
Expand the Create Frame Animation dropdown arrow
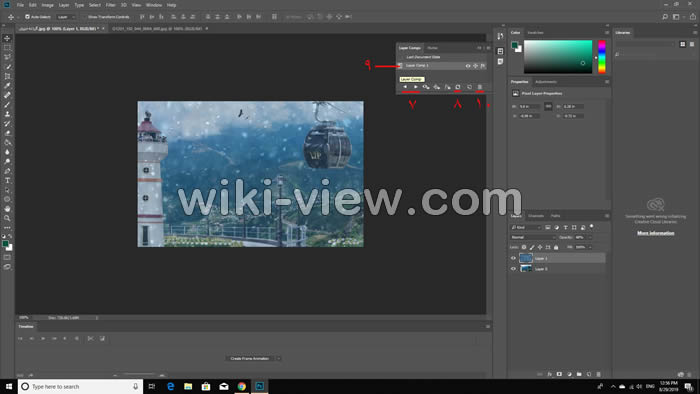tap(279, 358)
